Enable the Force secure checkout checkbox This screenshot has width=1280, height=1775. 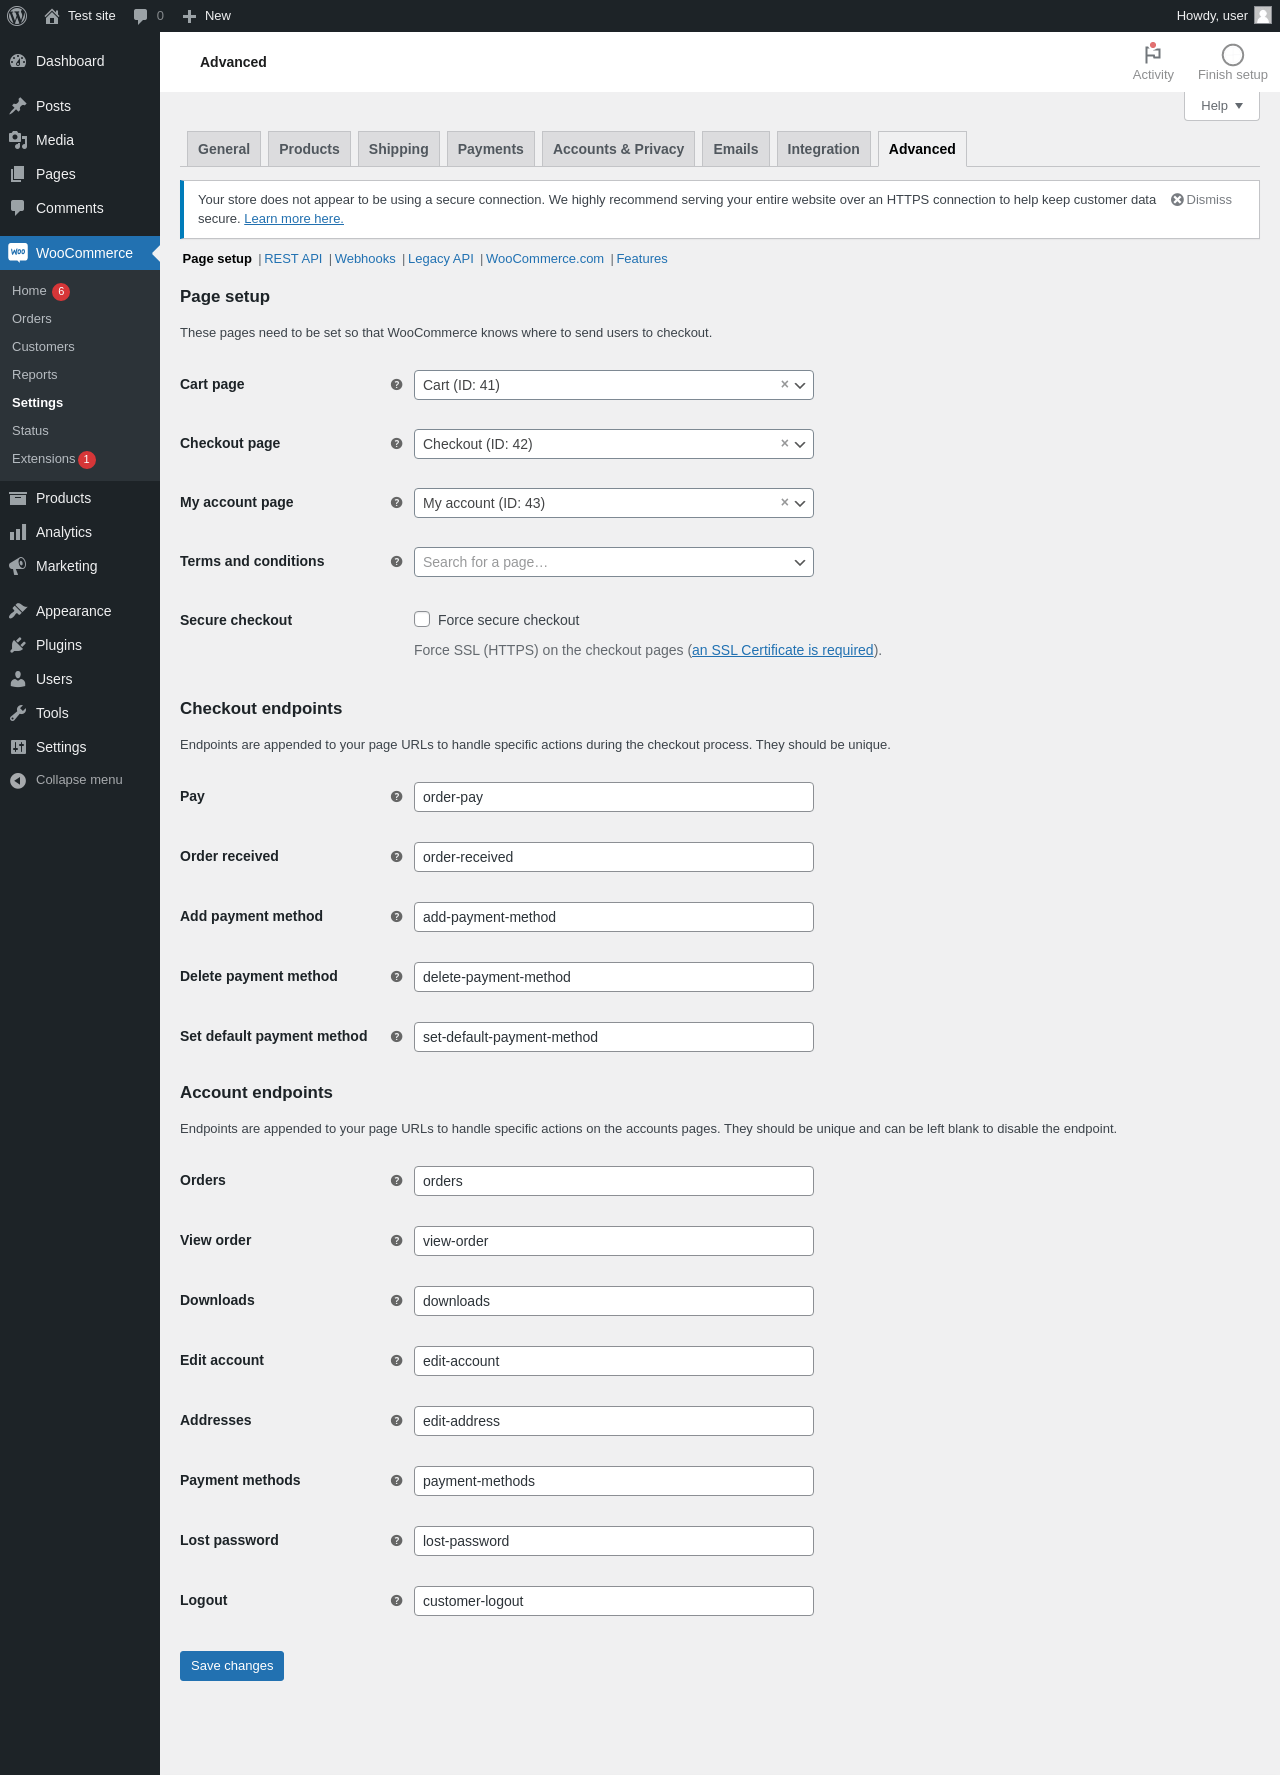(x=422, y=620)
